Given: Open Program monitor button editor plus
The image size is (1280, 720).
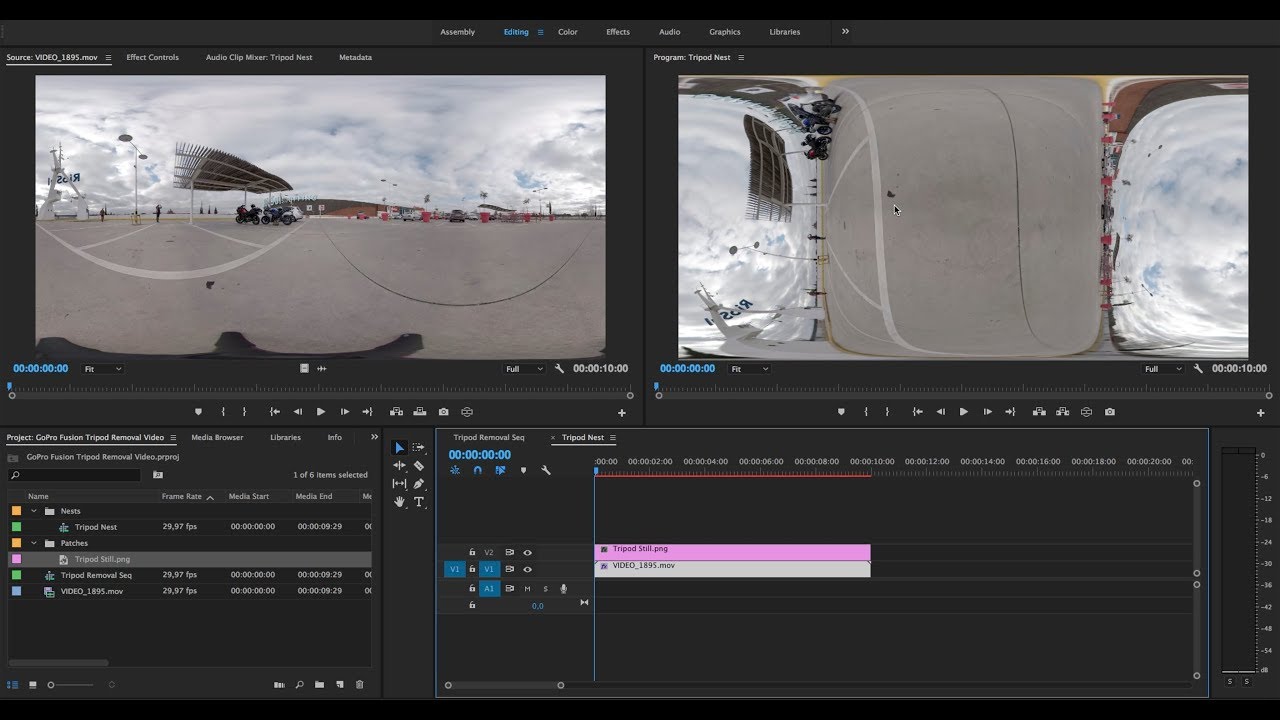Looking at the screenshot, I should (1260, 413).
